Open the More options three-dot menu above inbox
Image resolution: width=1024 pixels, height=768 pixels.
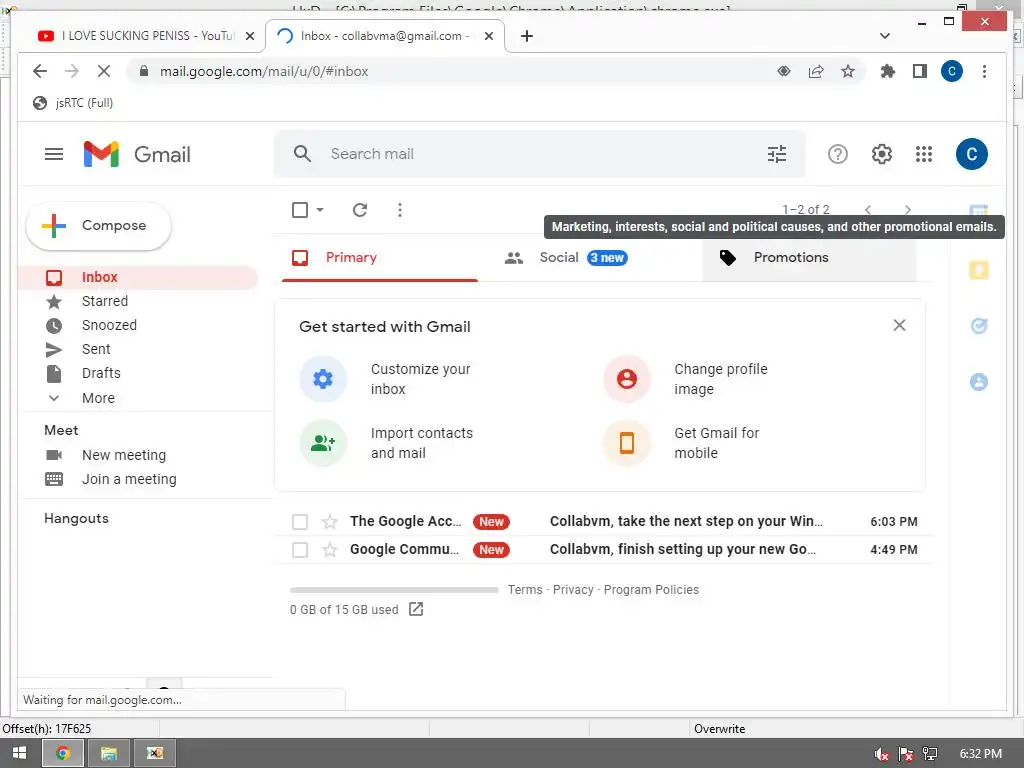point(400,210)
